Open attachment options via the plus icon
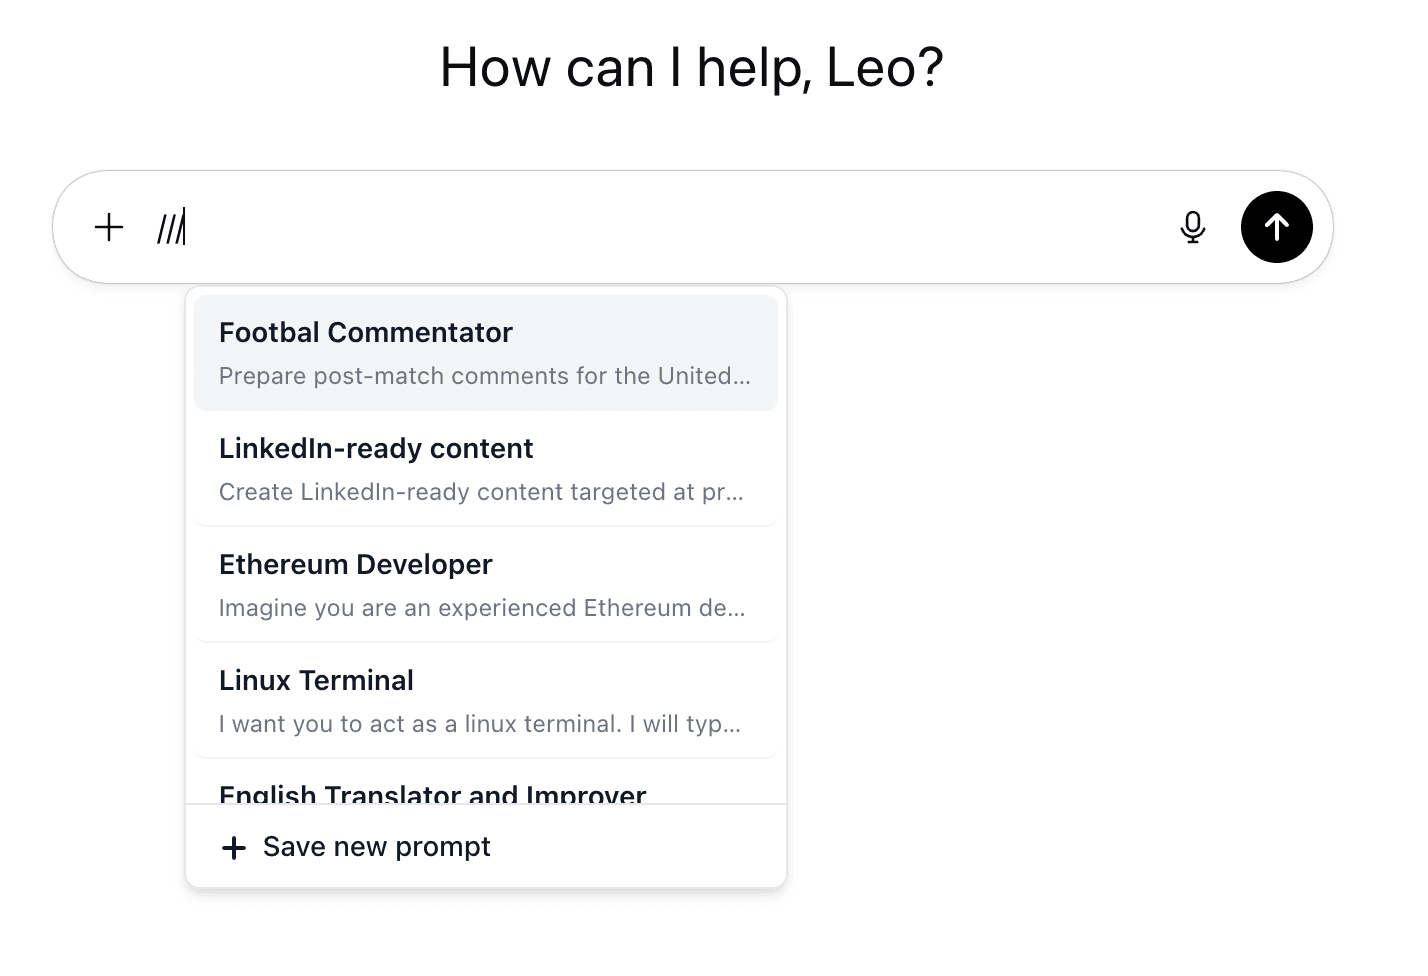The width and height of the screenshot is (1428, 976). (108, 227)
